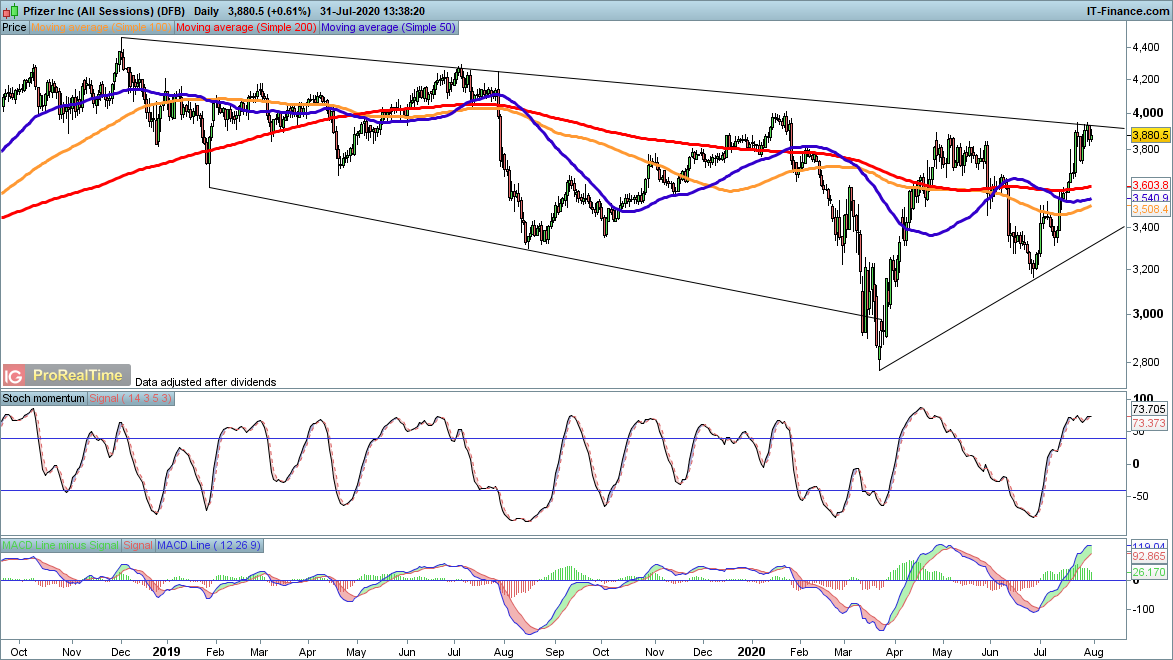Click the 73.705 stochastic value tag
The height and width of the screenshot is (660, 1173).
(1150, 411)
